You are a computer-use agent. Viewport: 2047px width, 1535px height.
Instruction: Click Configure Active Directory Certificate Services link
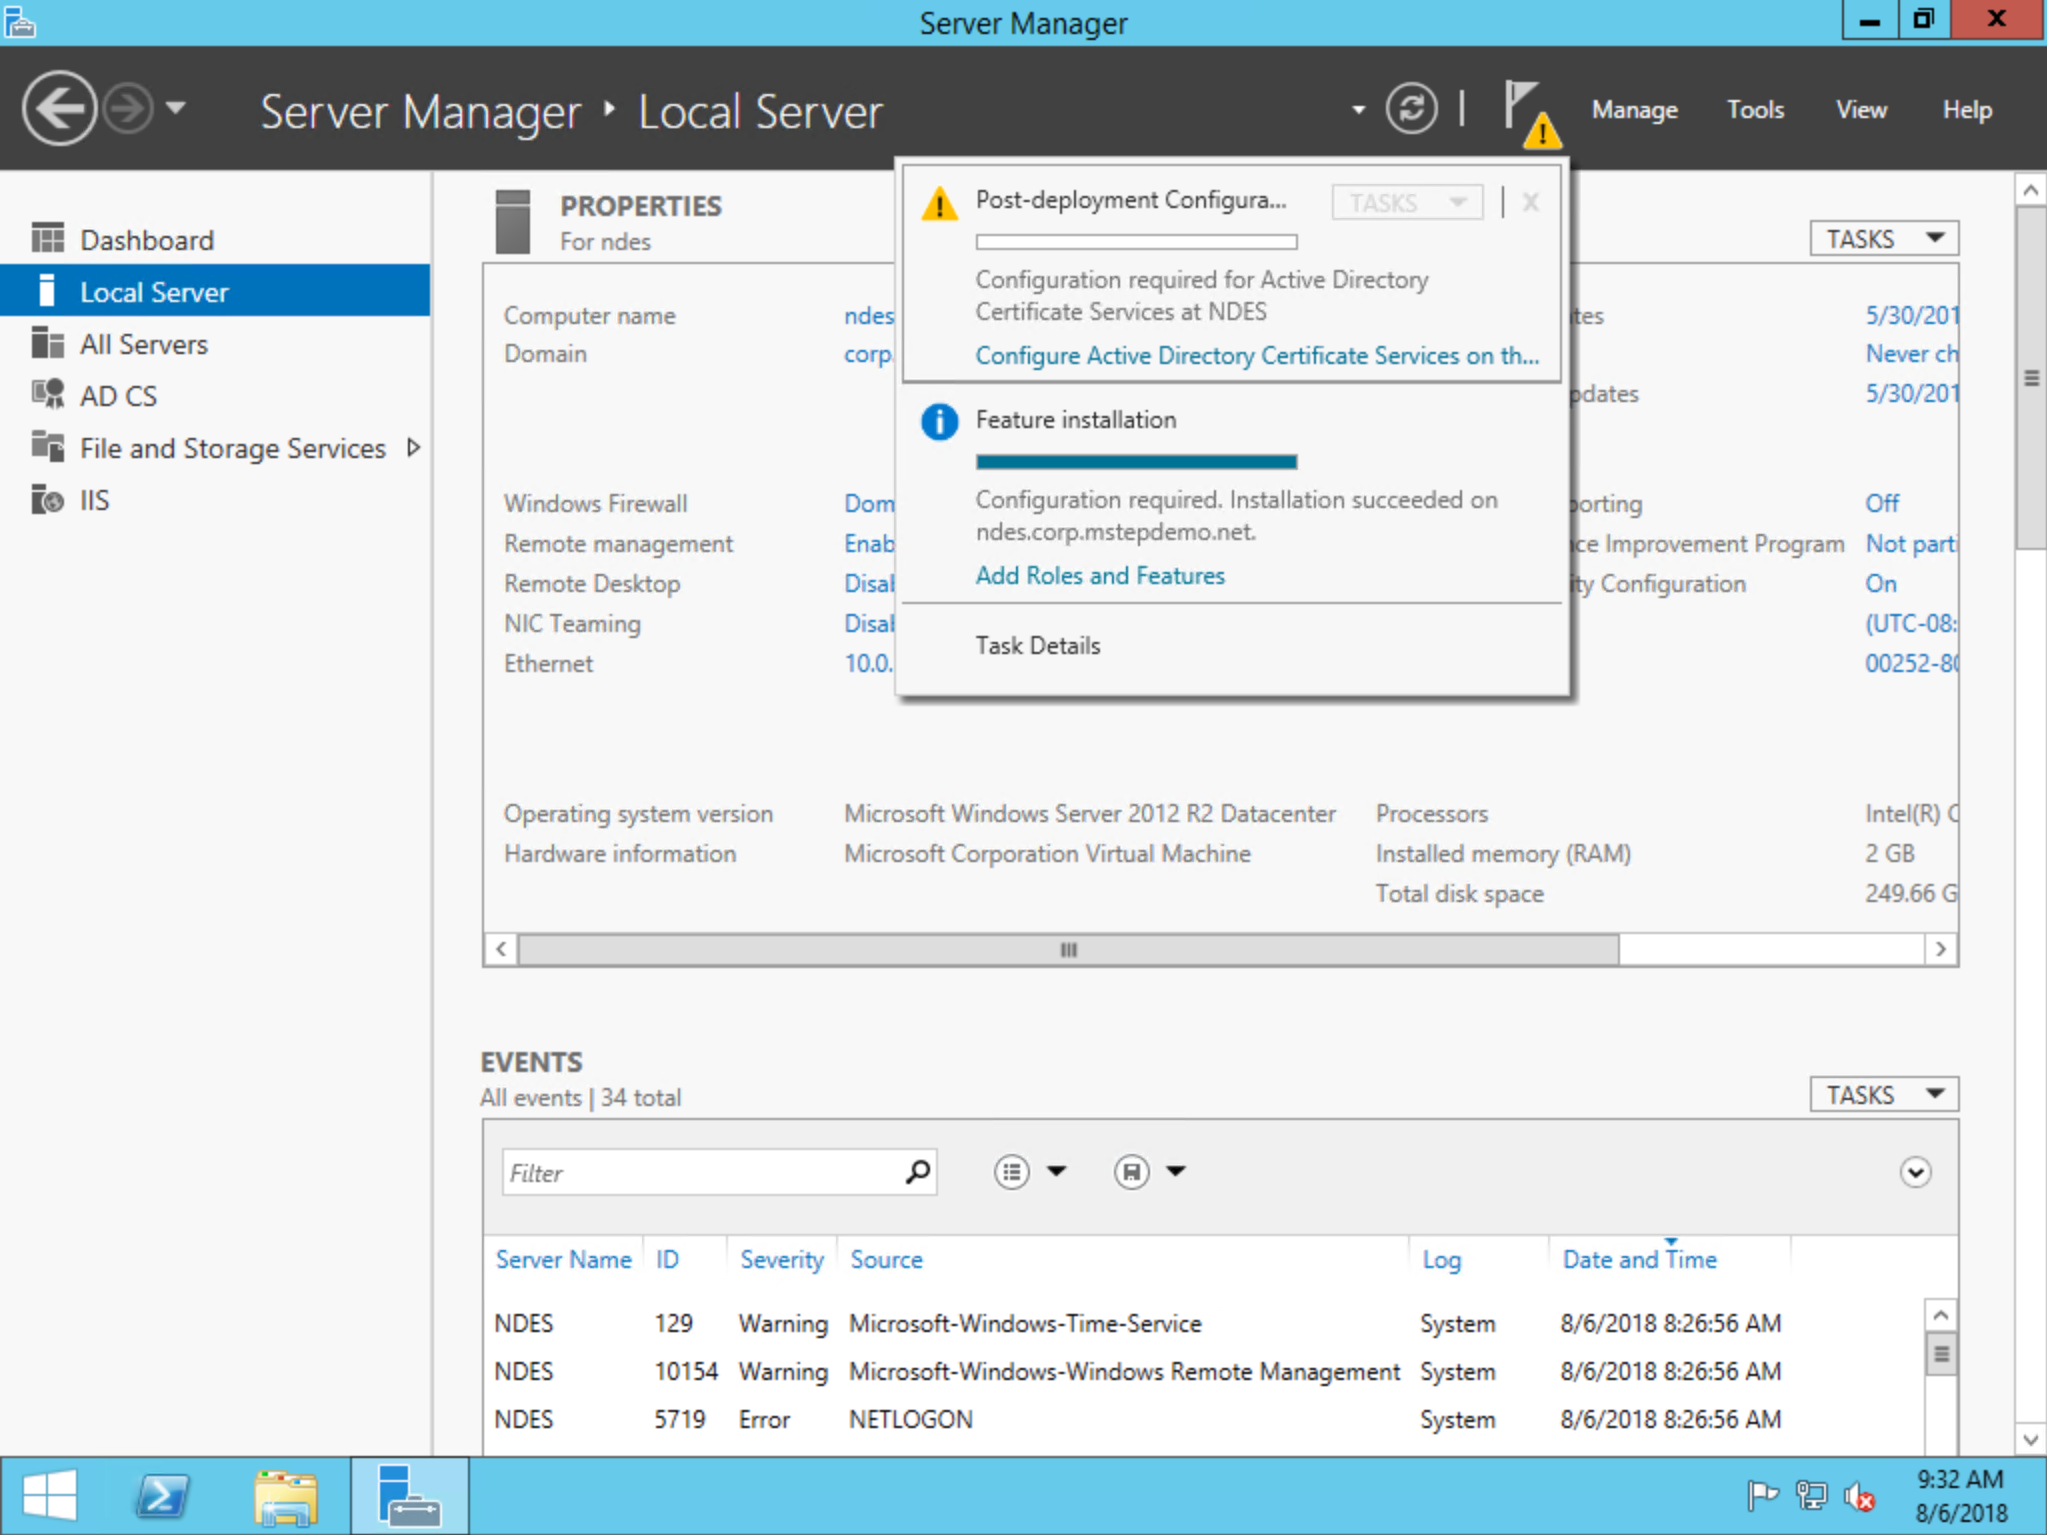[1257, 356]
